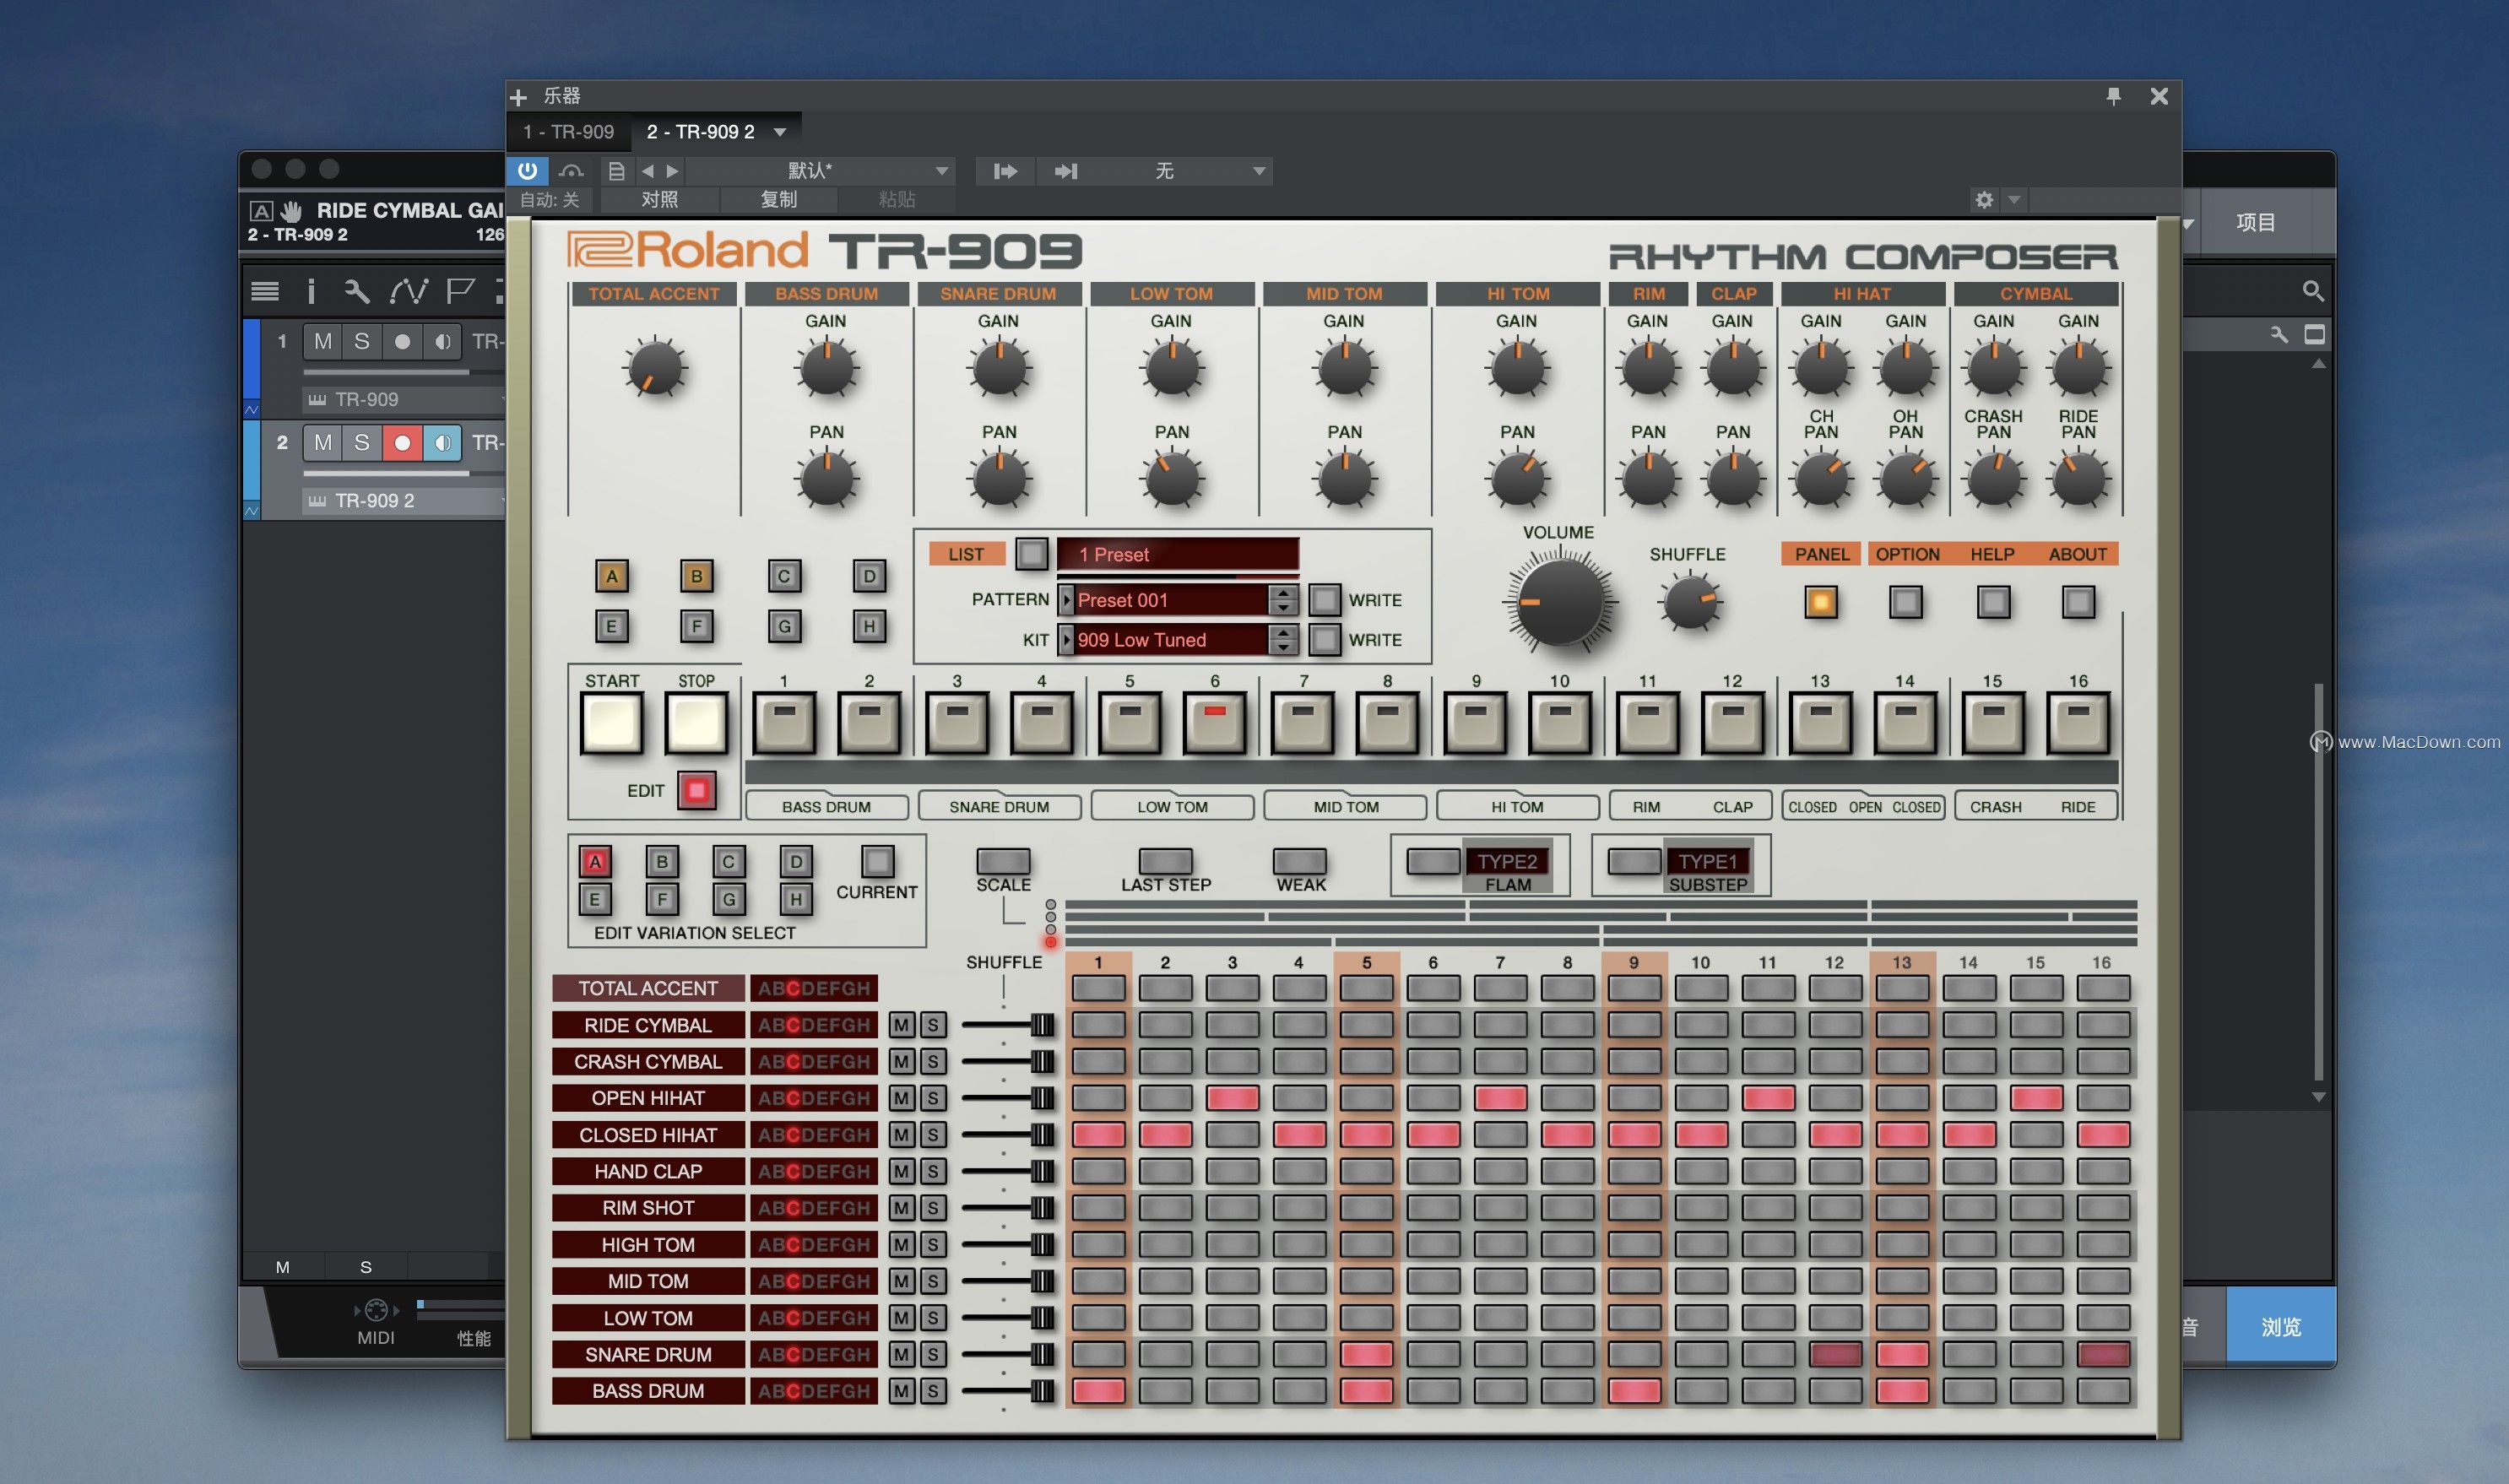This screenshot has width=2509, height=1484.
Task: Pin the instrument window
Action: pos(2113,96)
